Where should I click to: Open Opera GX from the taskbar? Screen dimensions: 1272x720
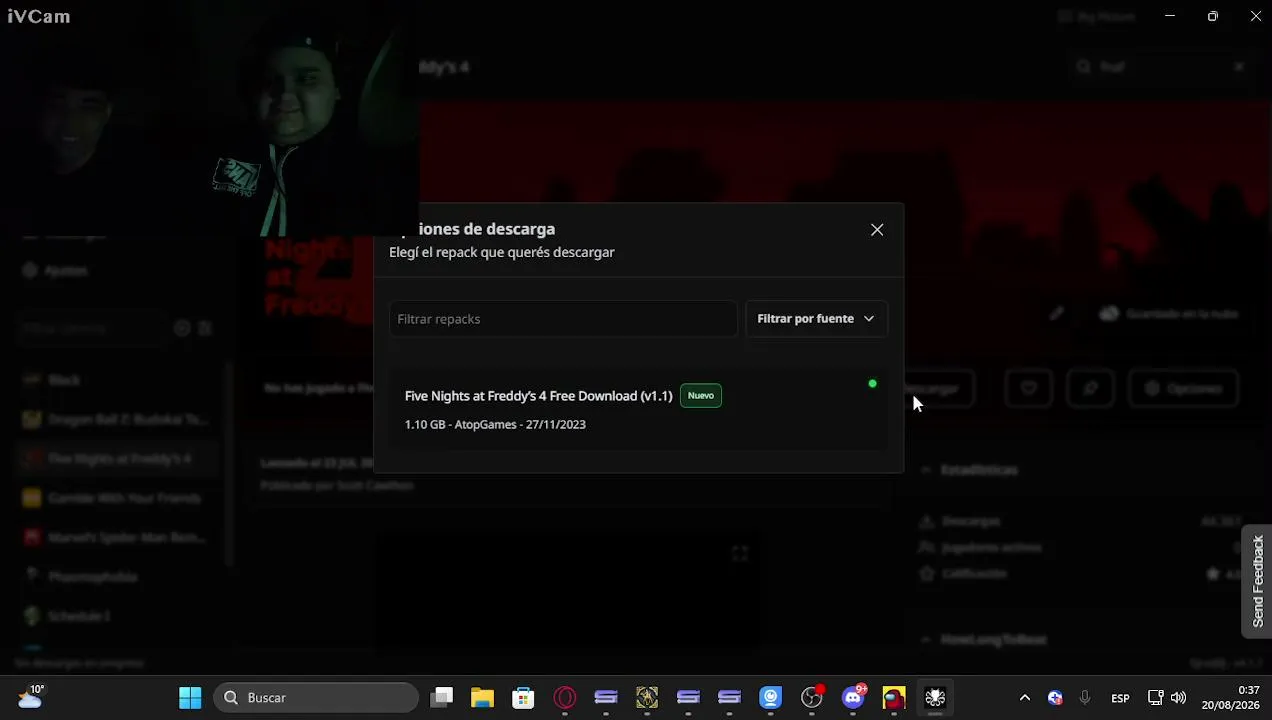565,697
